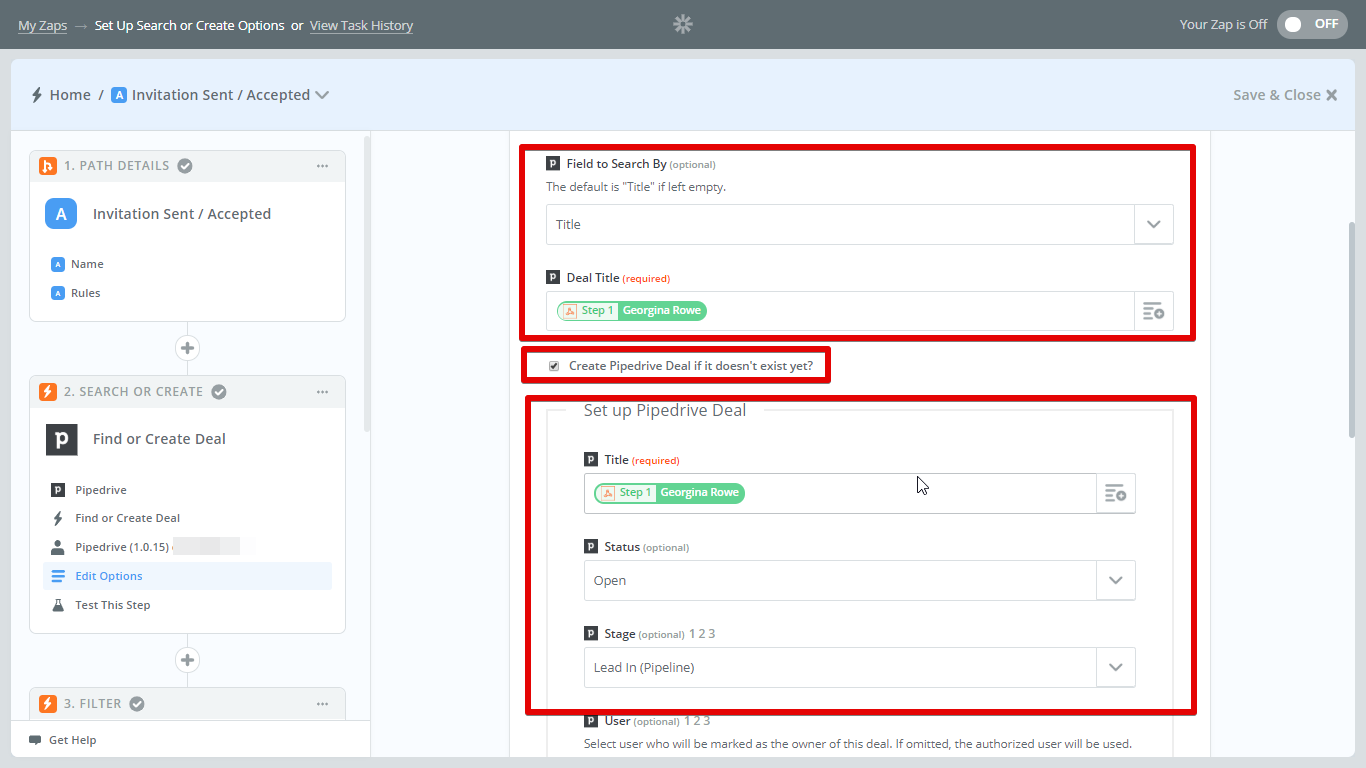Click the Pipedrive icon beside Status label
1366x768 pixels.
pos(591,547)
